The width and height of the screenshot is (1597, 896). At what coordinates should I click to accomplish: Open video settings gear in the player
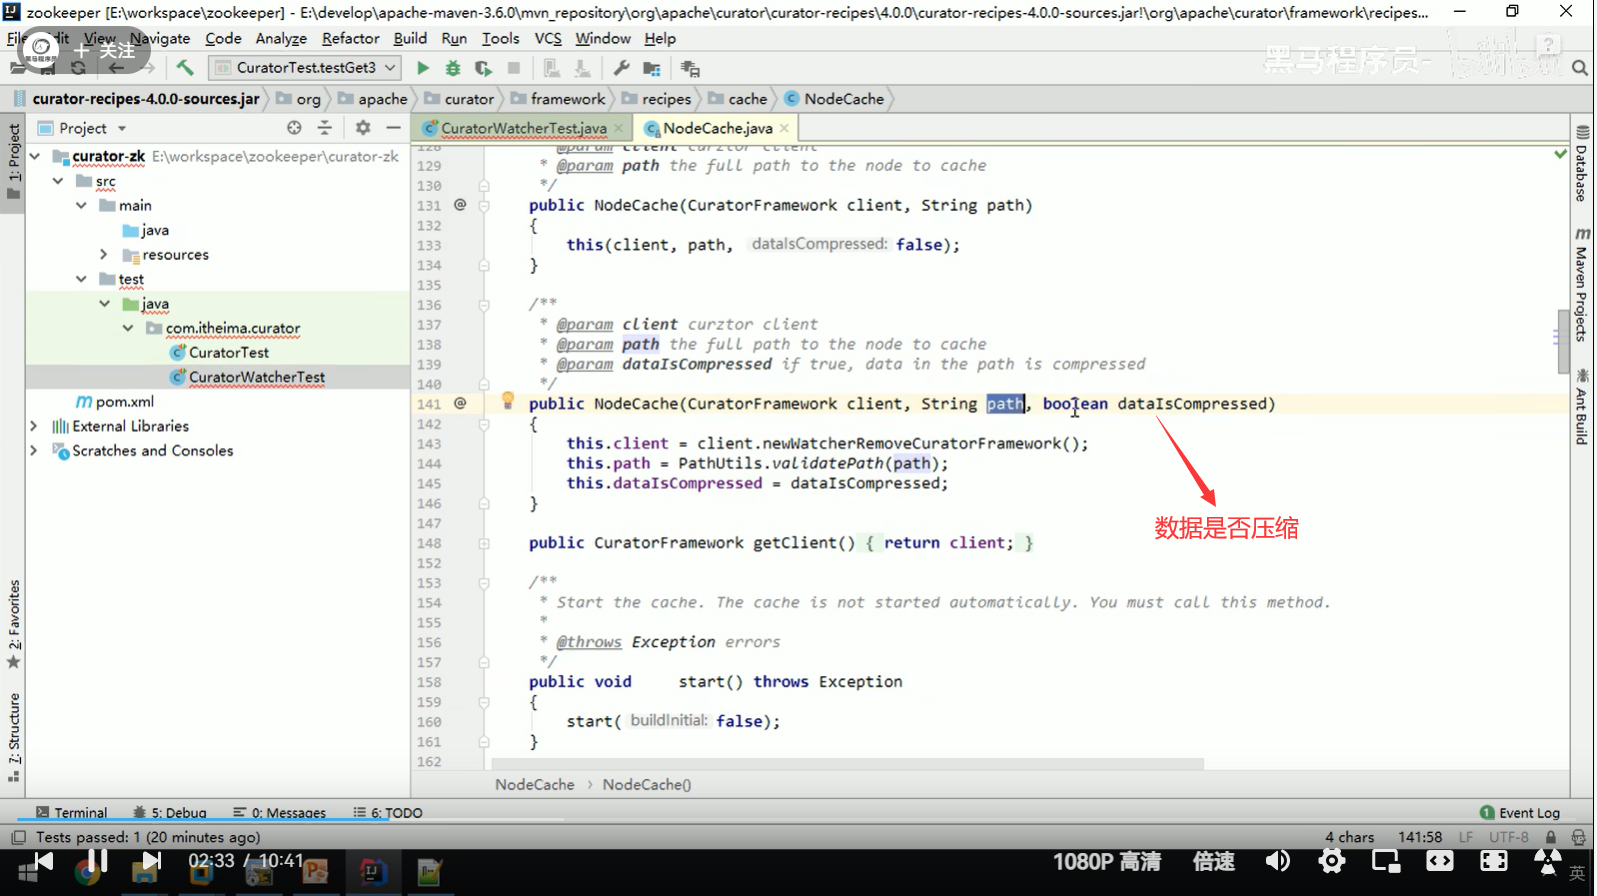click(x=1332, y=861)
